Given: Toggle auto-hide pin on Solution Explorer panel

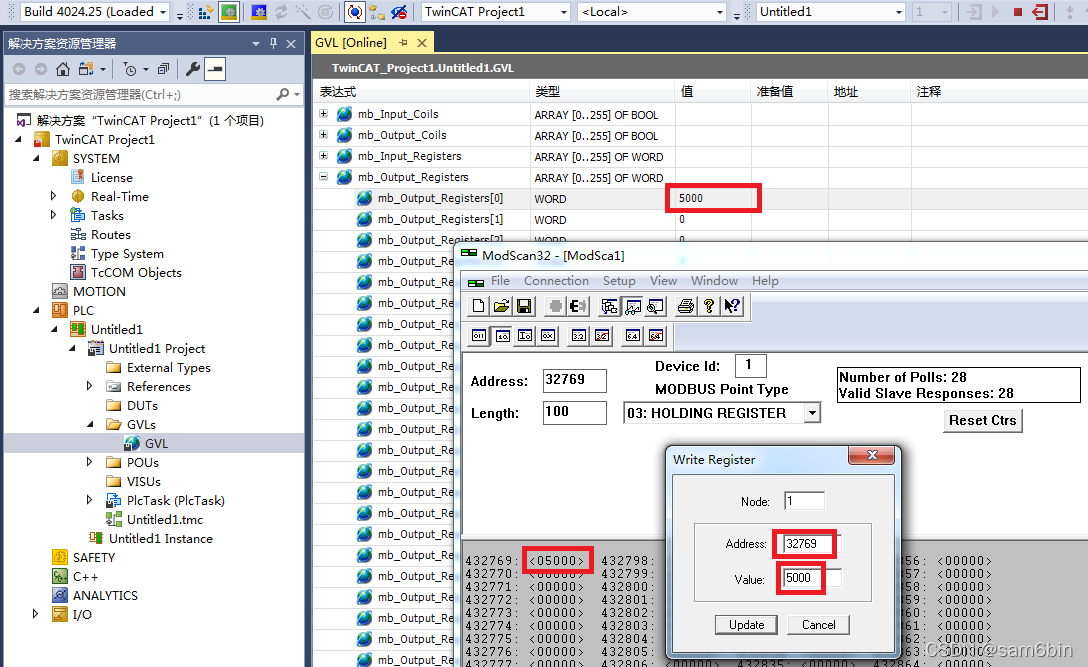Looking at the screenshot, I should 273,44.
